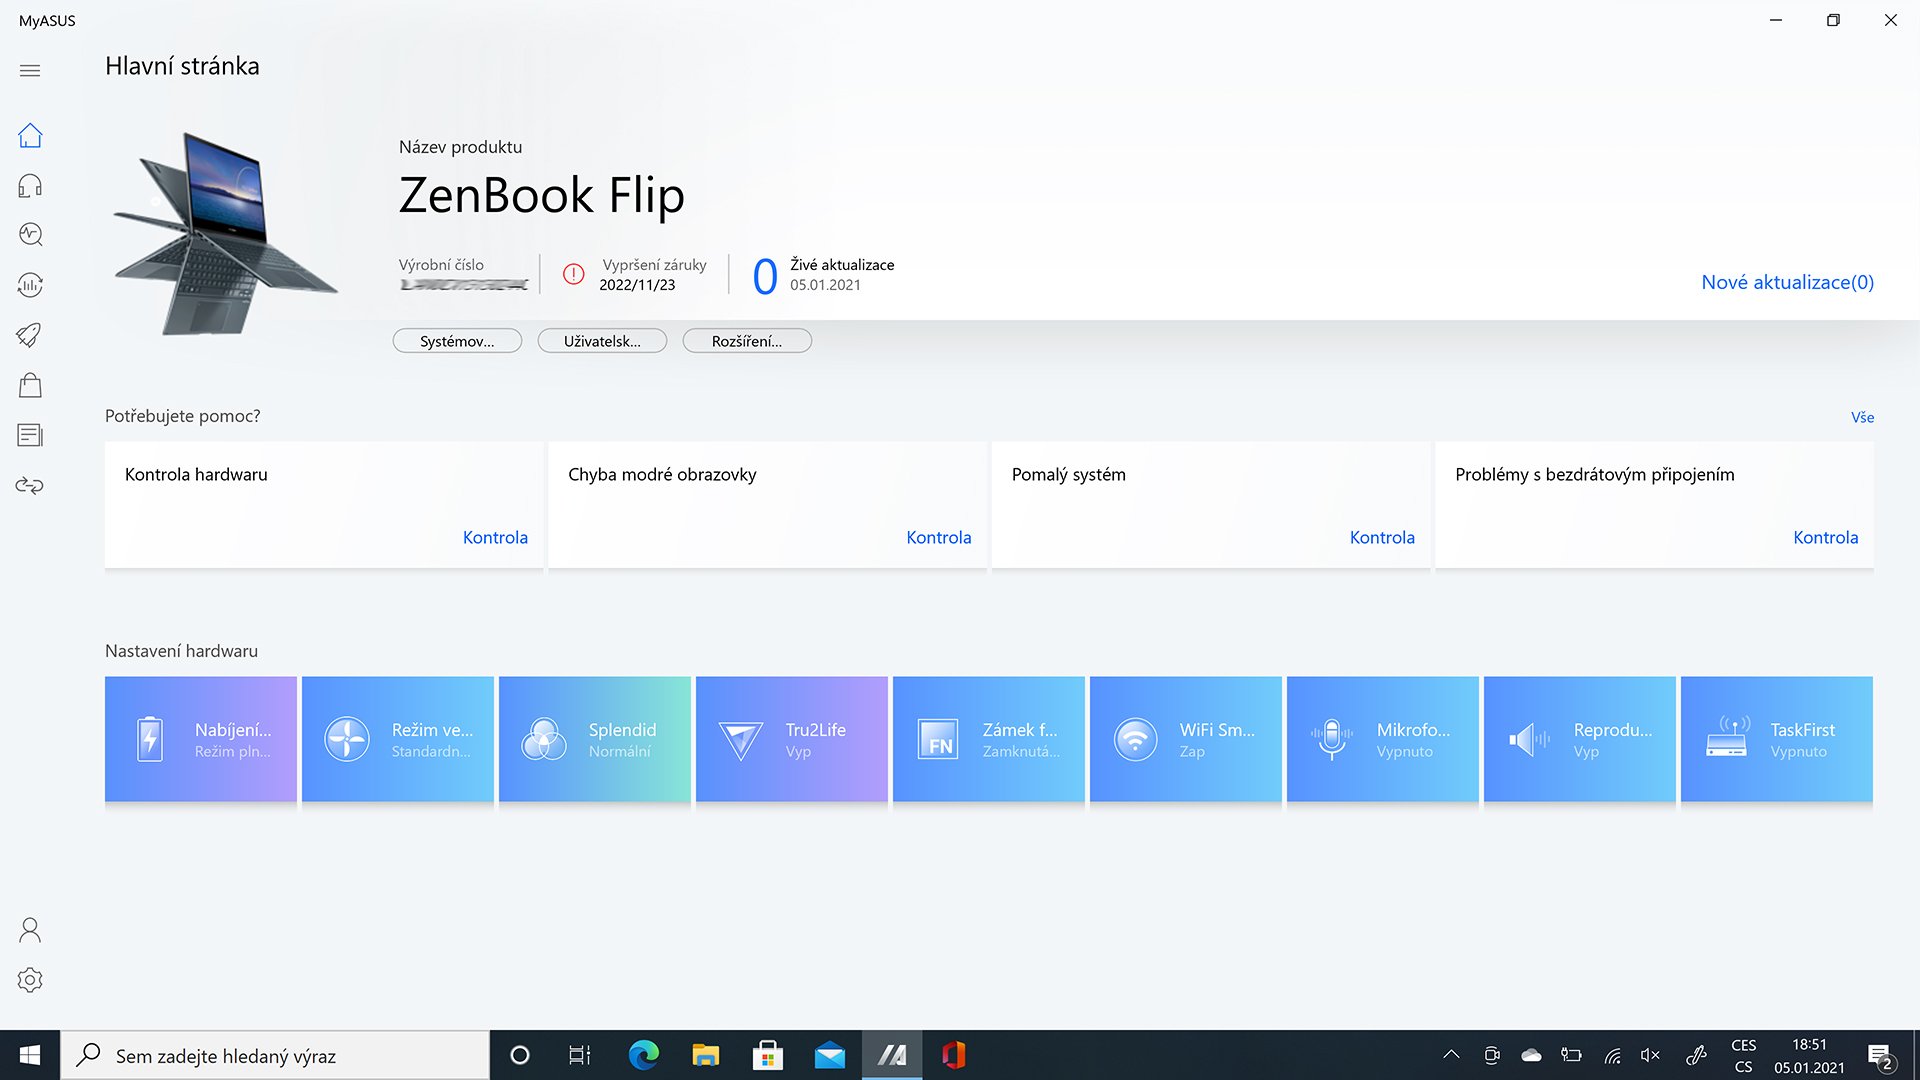Open Windows Start menu

[x=30, y=1055]
